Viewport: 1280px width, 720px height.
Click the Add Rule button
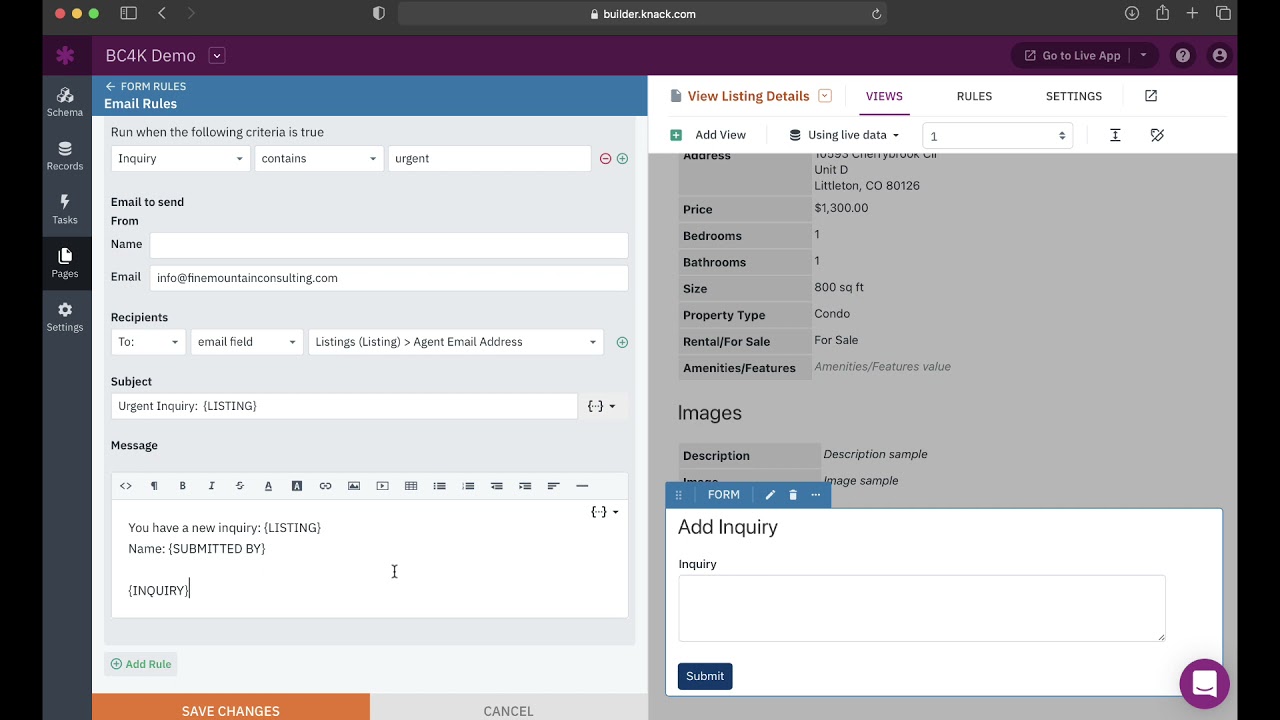(x=141, y=664)
